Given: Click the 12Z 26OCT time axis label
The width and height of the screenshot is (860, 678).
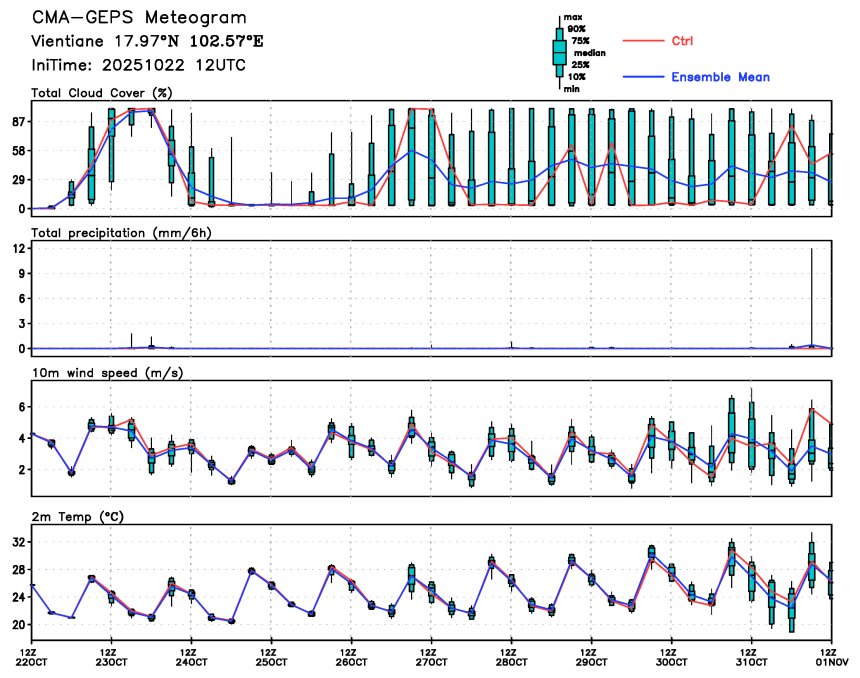Looking at the screenshot, I should click(351, 657).
